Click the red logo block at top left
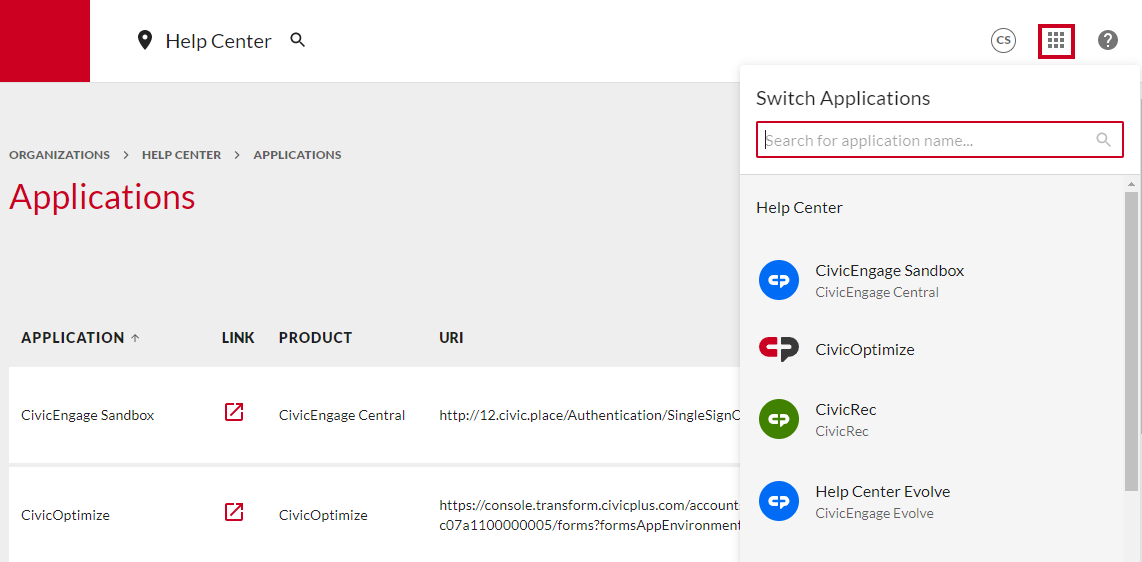 (x=44, y=41)
